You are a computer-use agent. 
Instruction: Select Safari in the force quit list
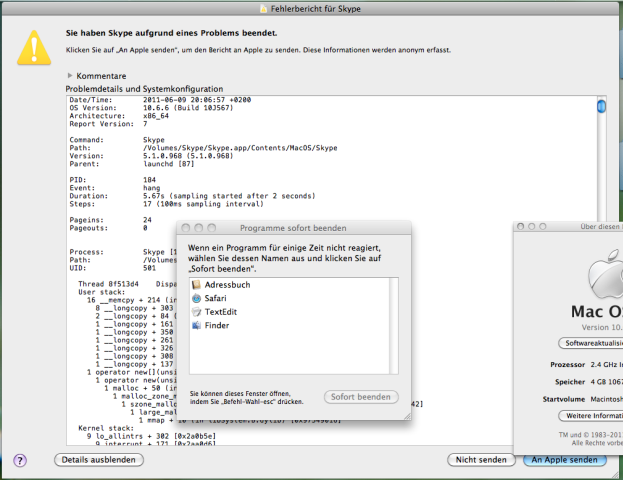pyautogui.click(x=290, y=298)
